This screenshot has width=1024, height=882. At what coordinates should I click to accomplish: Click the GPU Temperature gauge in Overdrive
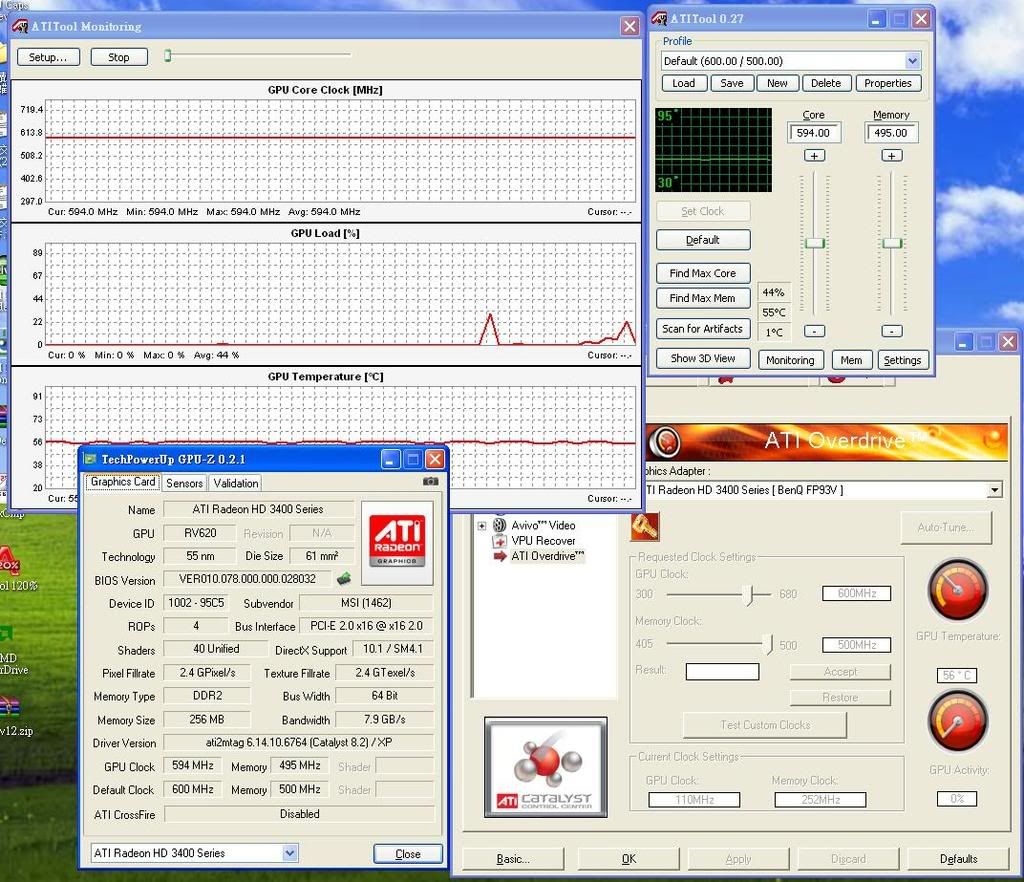[957, 590]
